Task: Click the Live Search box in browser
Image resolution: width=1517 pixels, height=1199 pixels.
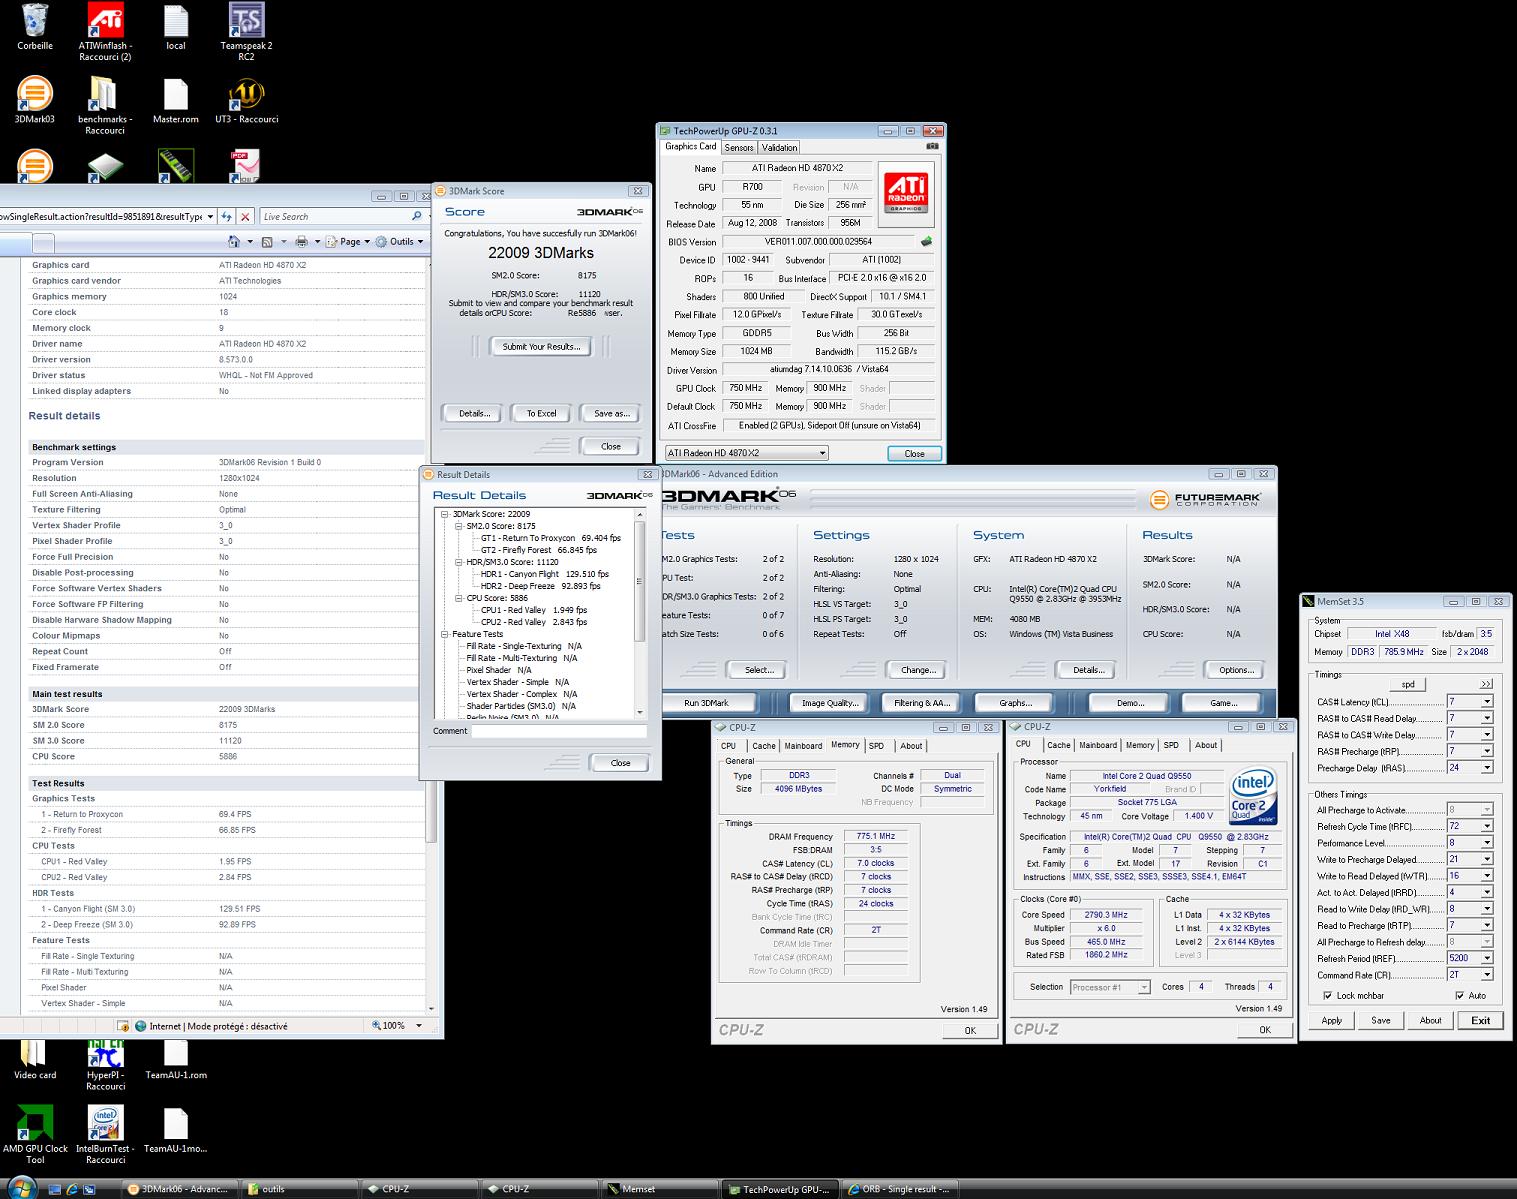Action: pos(335,216)
